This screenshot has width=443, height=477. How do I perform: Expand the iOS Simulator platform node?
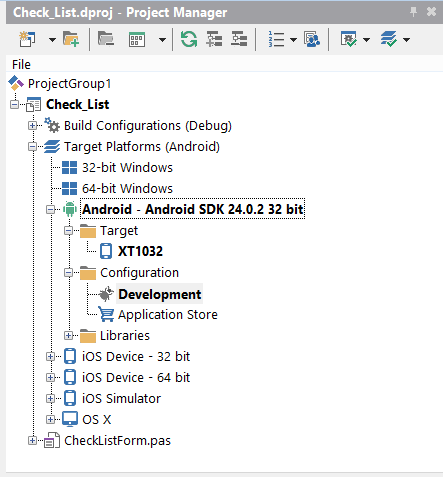(50, 398)
